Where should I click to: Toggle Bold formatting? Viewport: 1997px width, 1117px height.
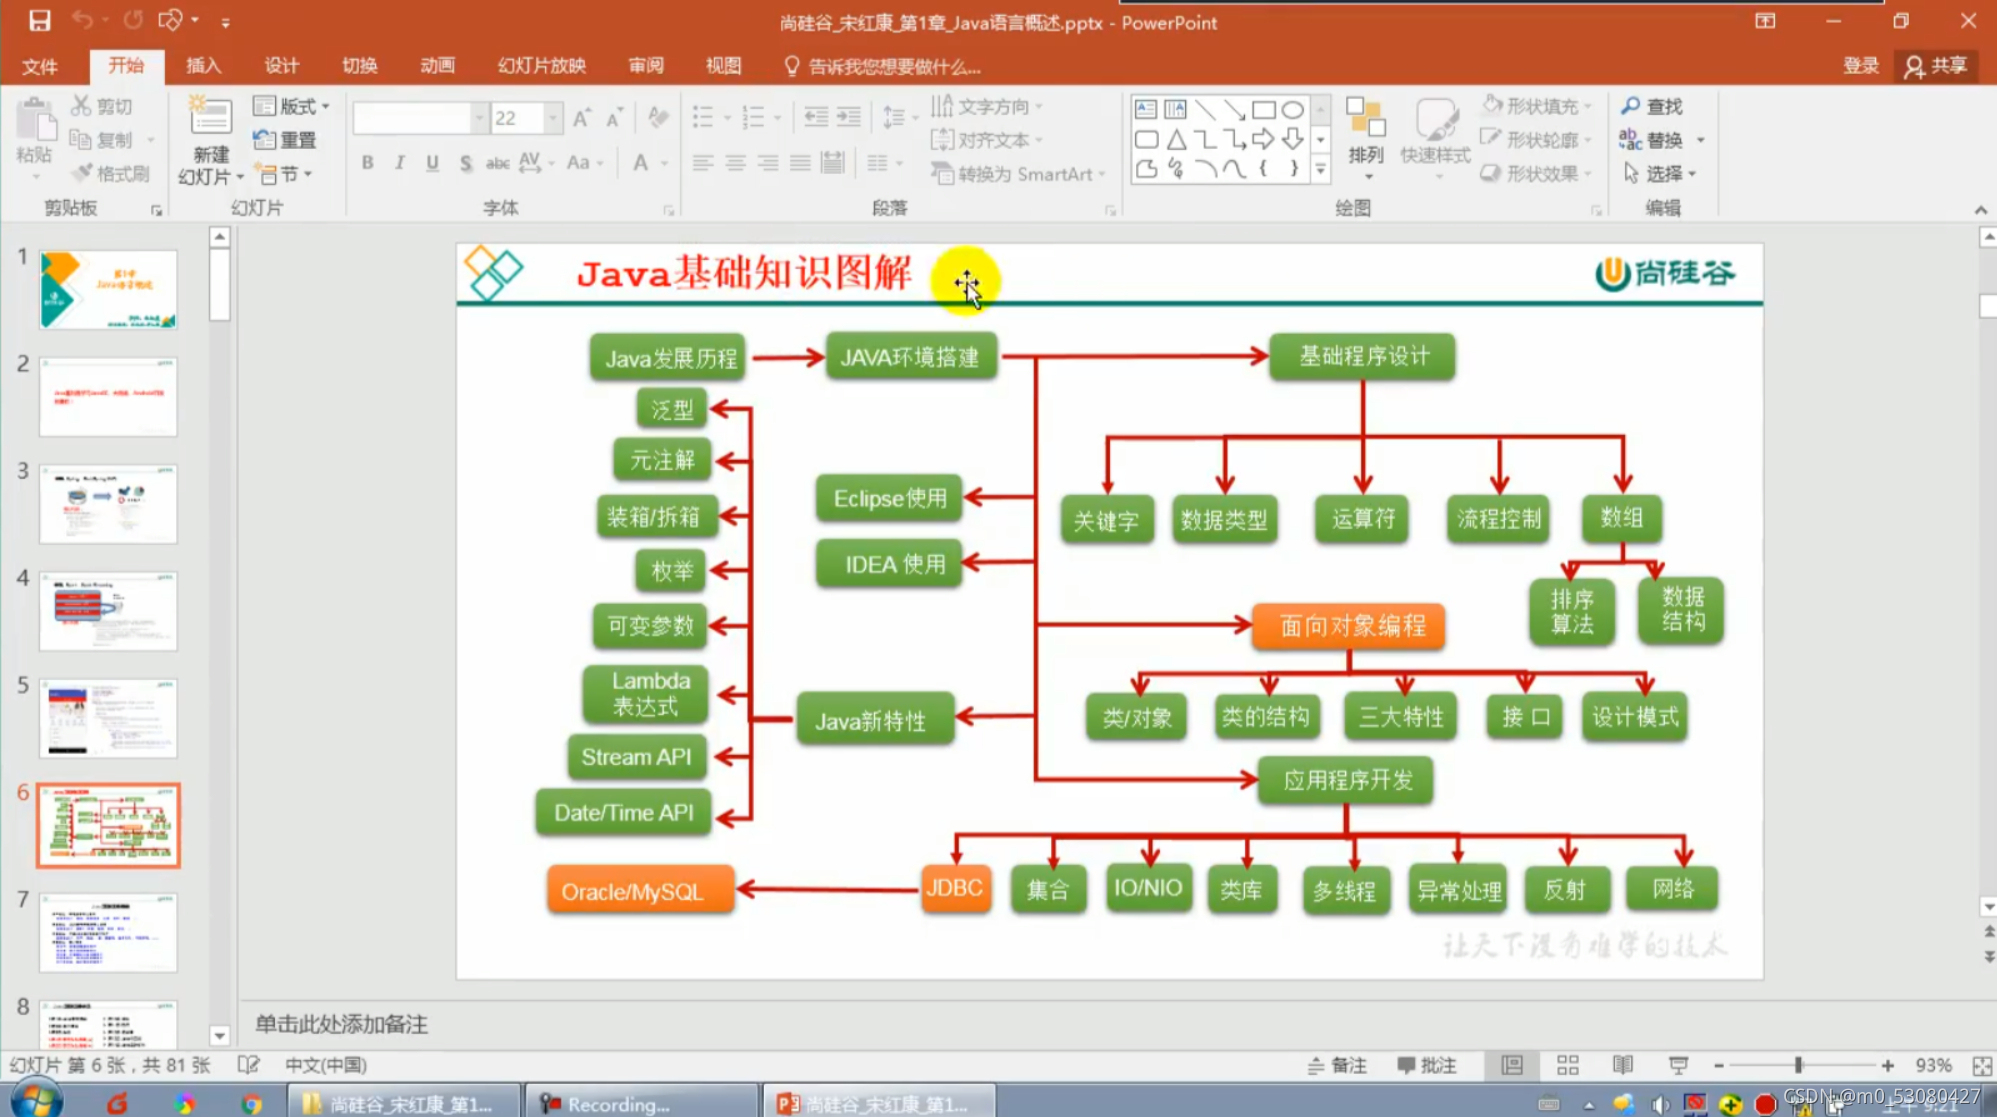(367, 162)
